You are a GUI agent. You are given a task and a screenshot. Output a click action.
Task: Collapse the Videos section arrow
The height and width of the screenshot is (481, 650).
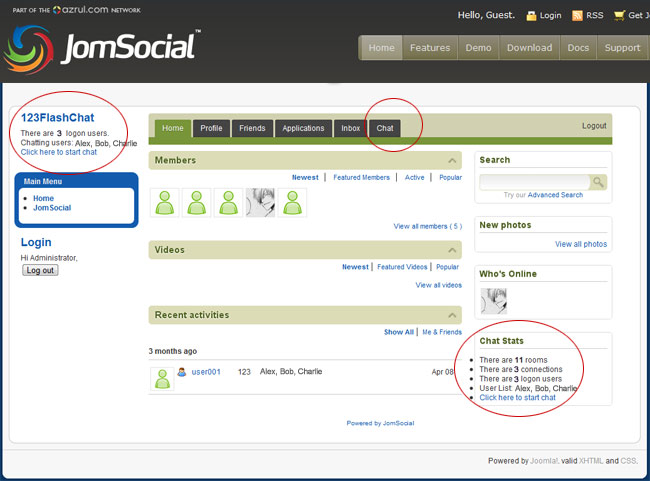click(453, 250)
